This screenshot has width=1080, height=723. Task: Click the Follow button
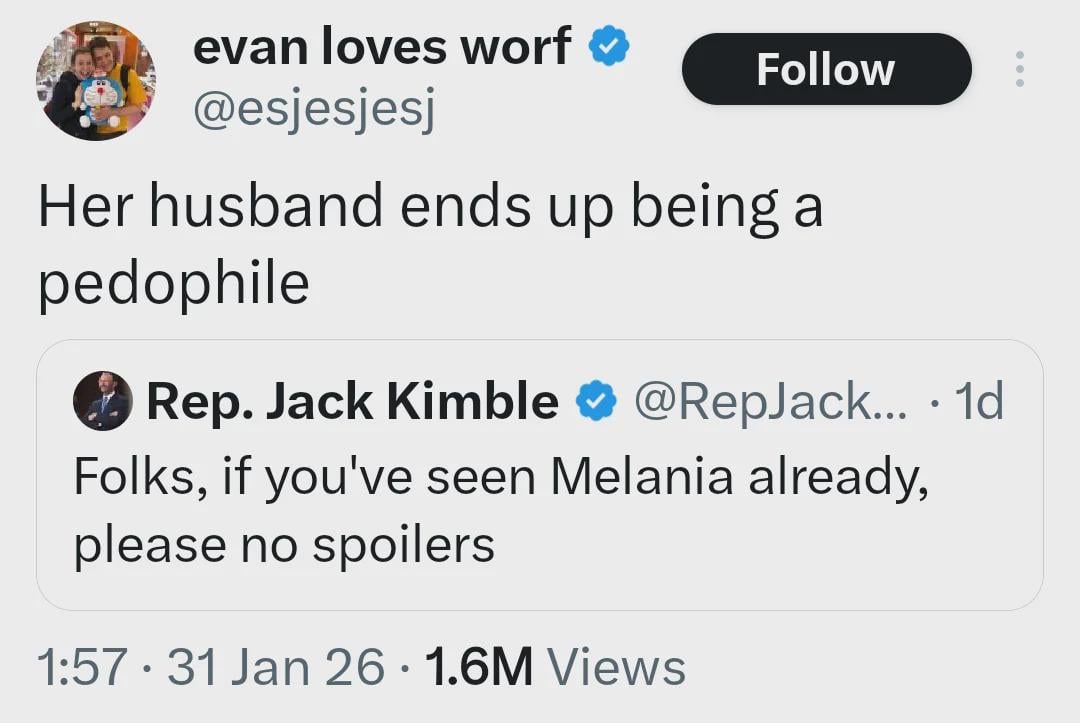[x=826, y=69]
